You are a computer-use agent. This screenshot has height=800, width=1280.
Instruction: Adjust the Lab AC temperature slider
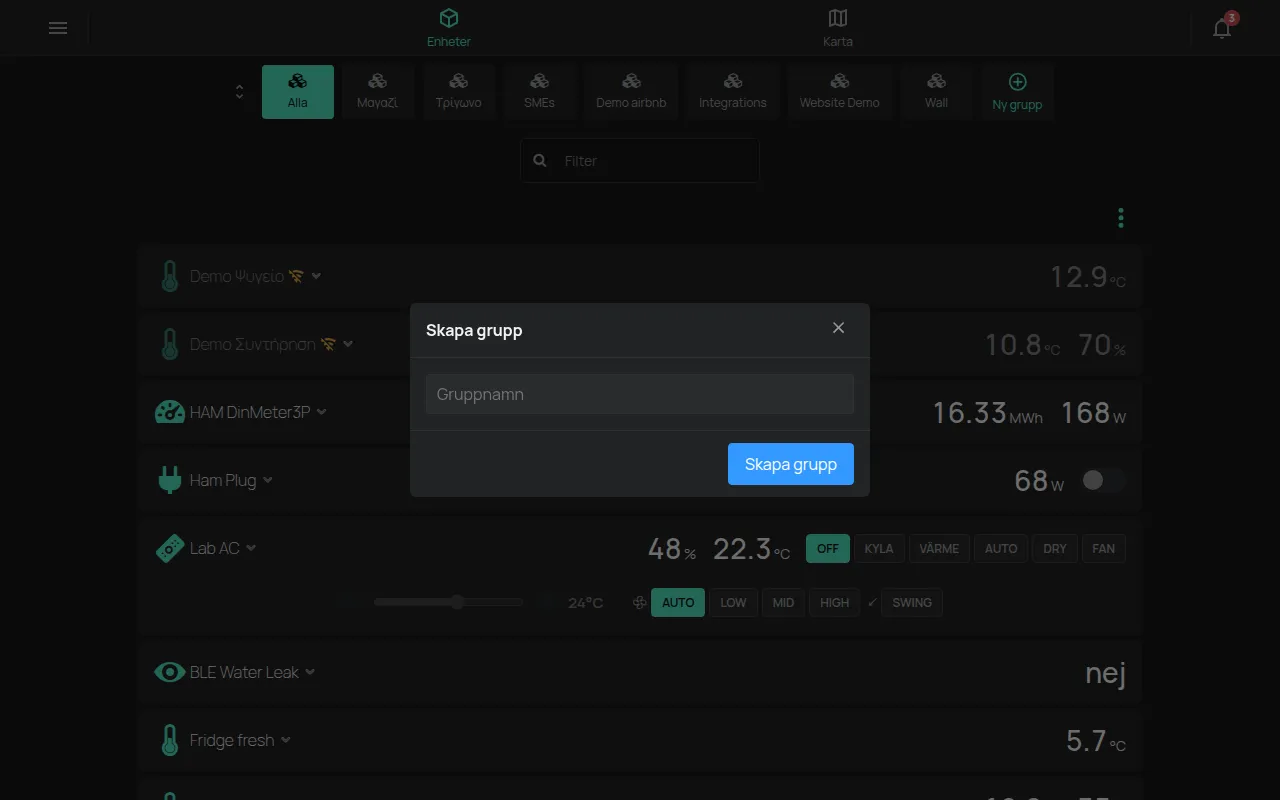click(x=448, y=602)
